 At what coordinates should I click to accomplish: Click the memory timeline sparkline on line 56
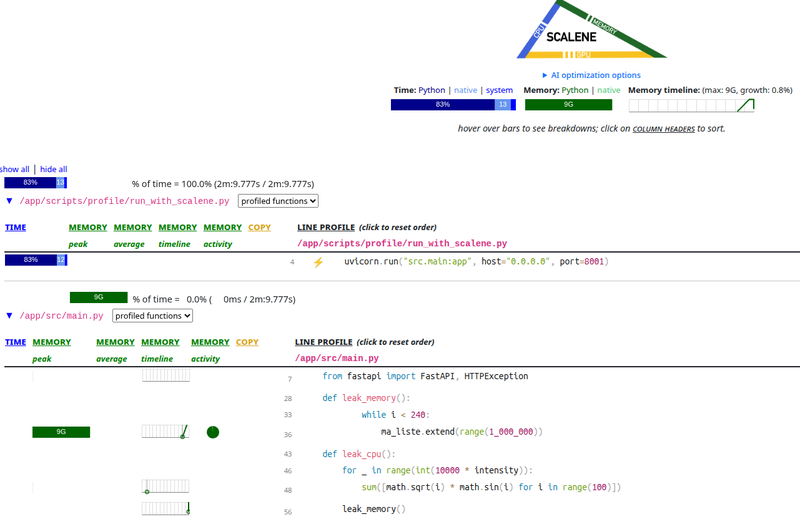tap(166, 508)
